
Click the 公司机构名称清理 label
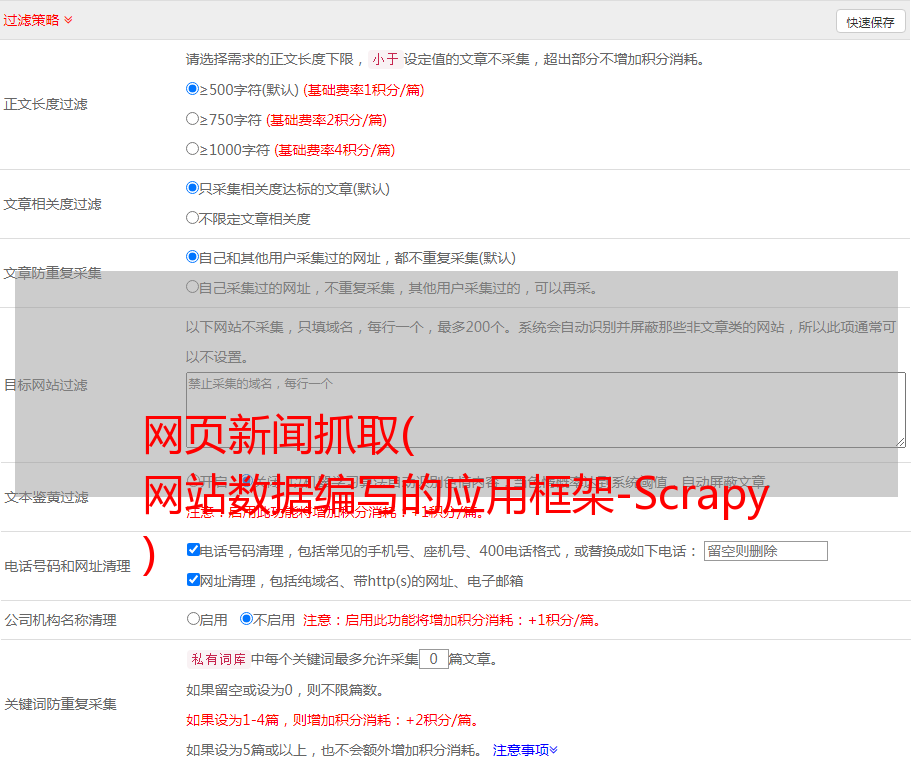(60, 620)
